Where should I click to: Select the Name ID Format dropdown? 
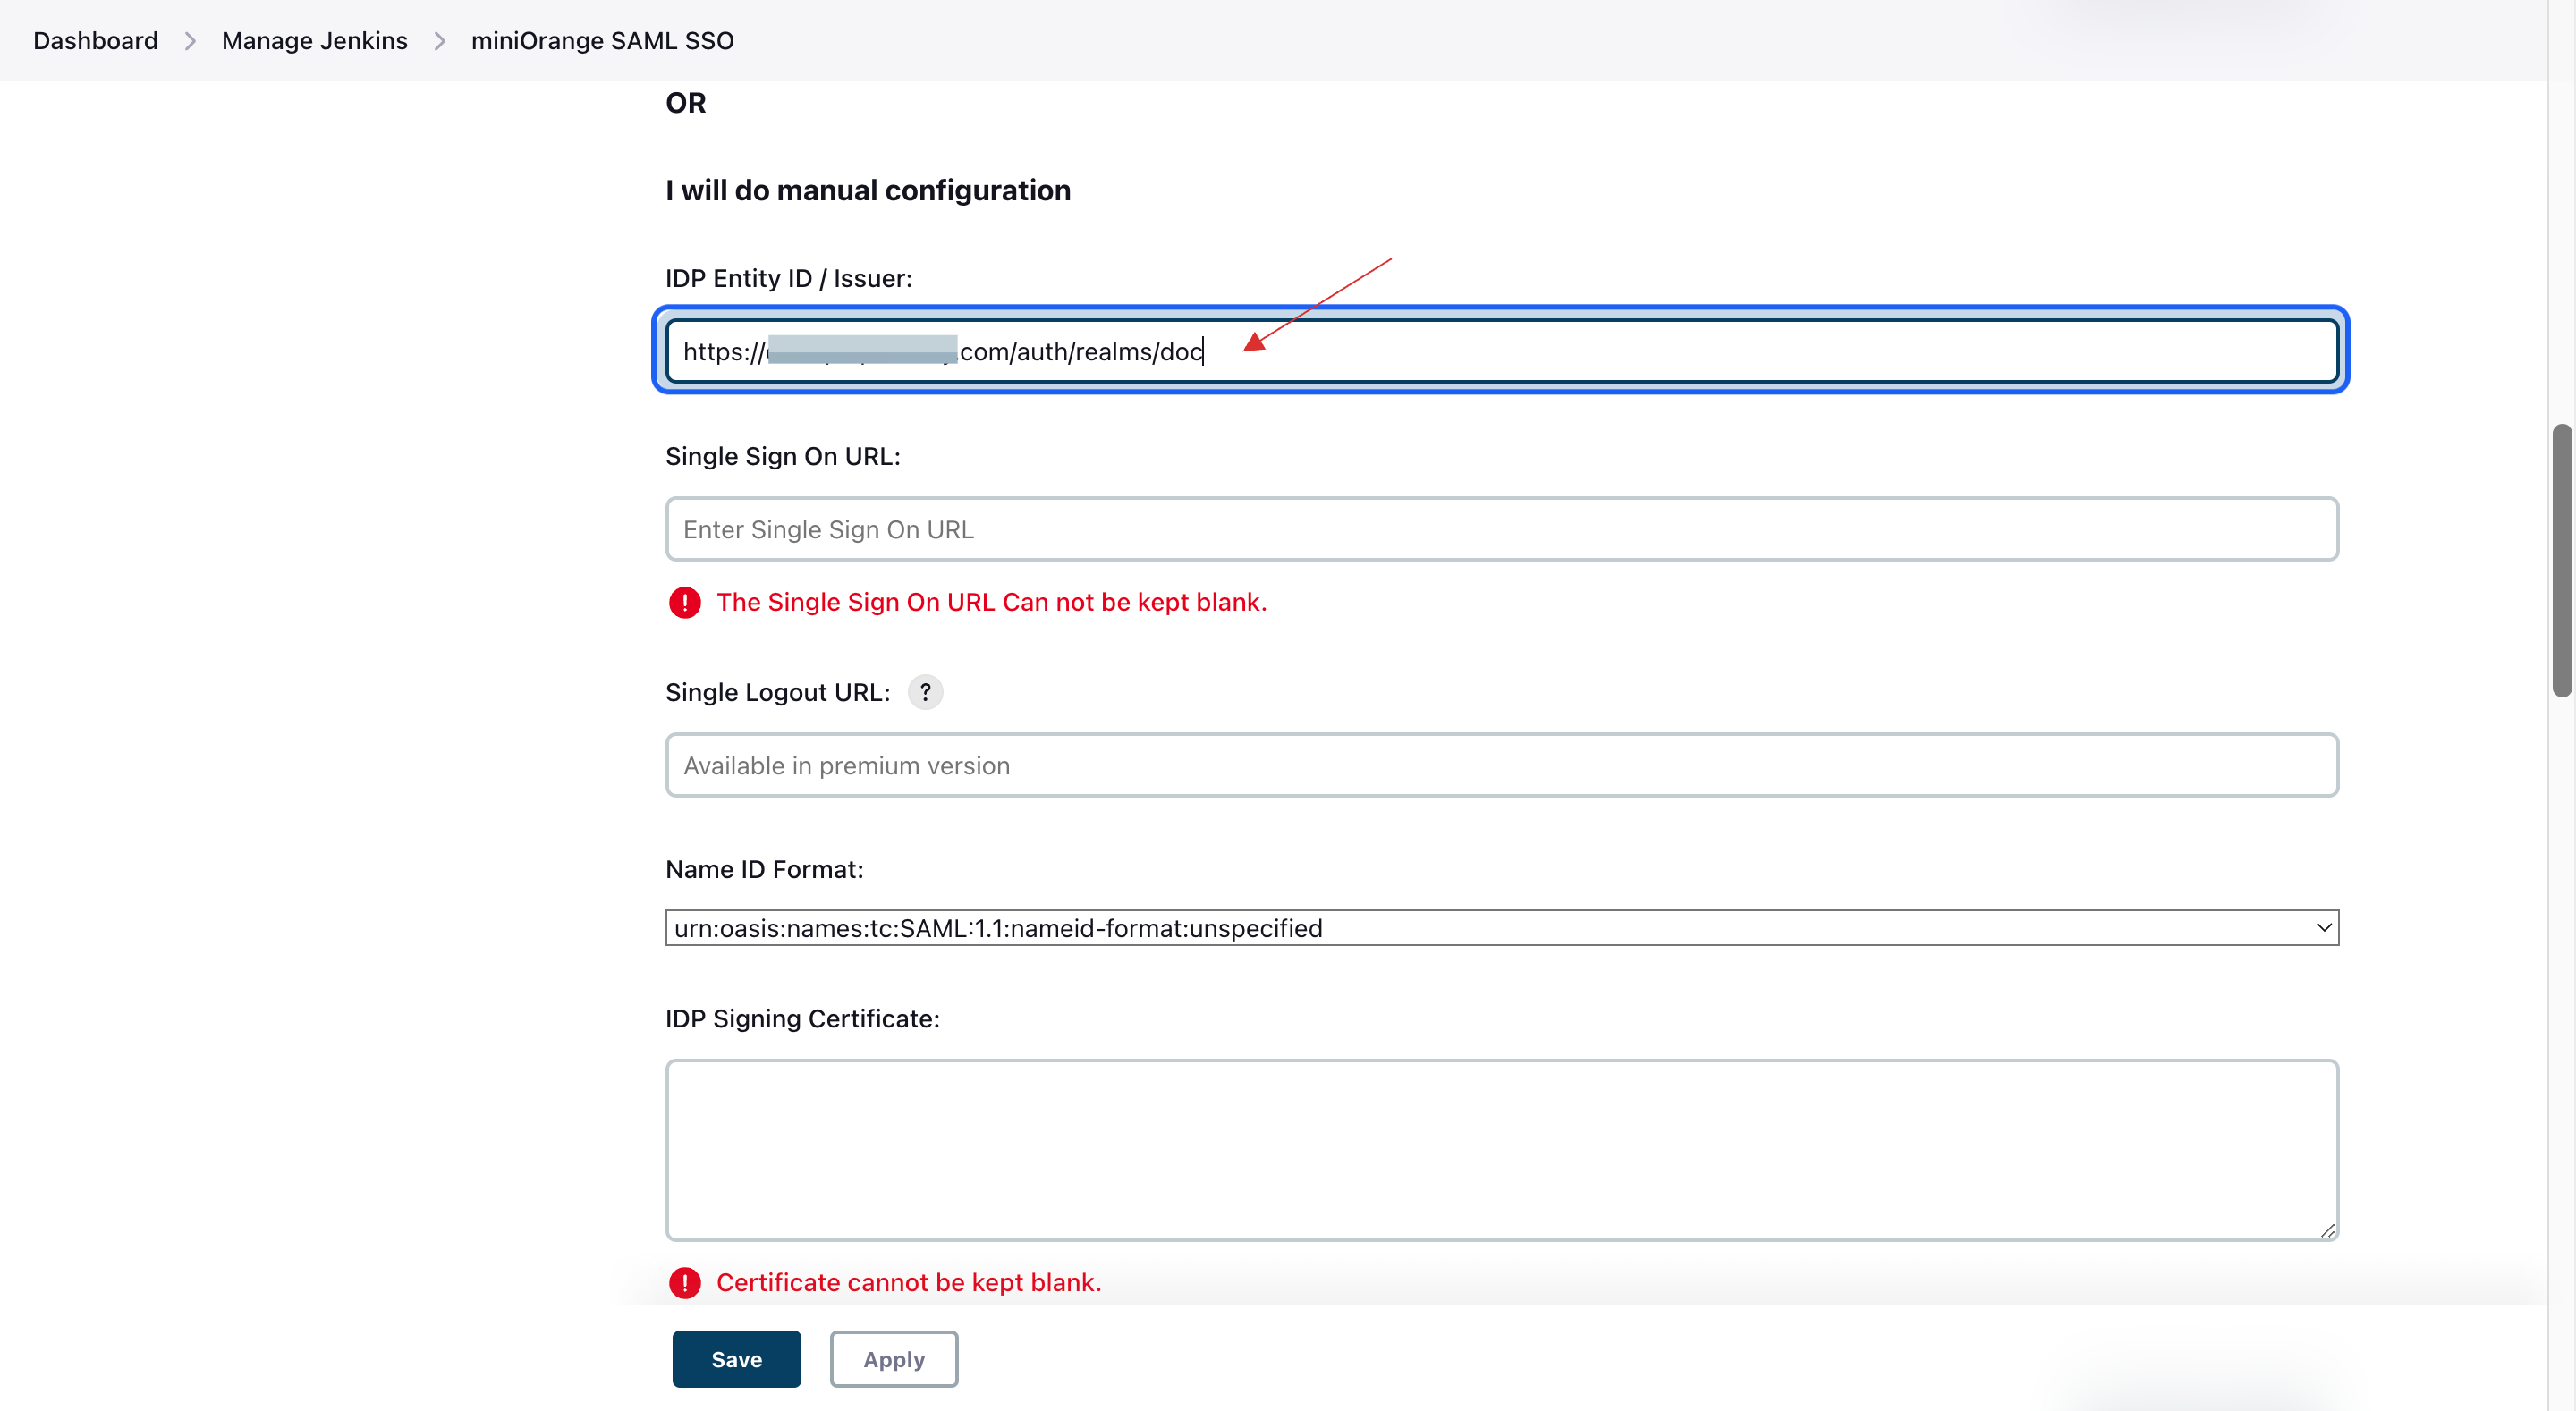click(1502, 926)
